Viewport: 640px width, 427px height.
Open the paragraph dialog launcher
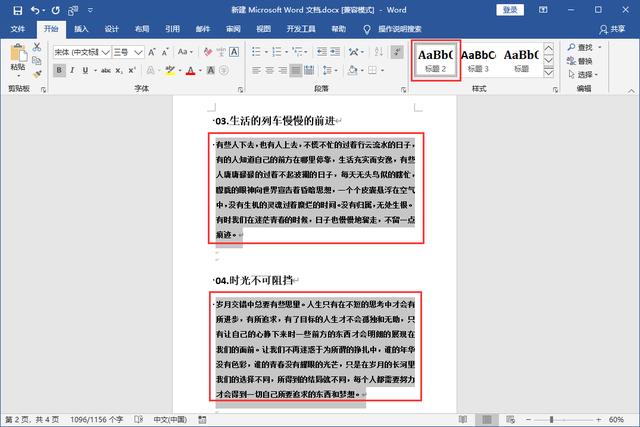click(x=403, y=90)
